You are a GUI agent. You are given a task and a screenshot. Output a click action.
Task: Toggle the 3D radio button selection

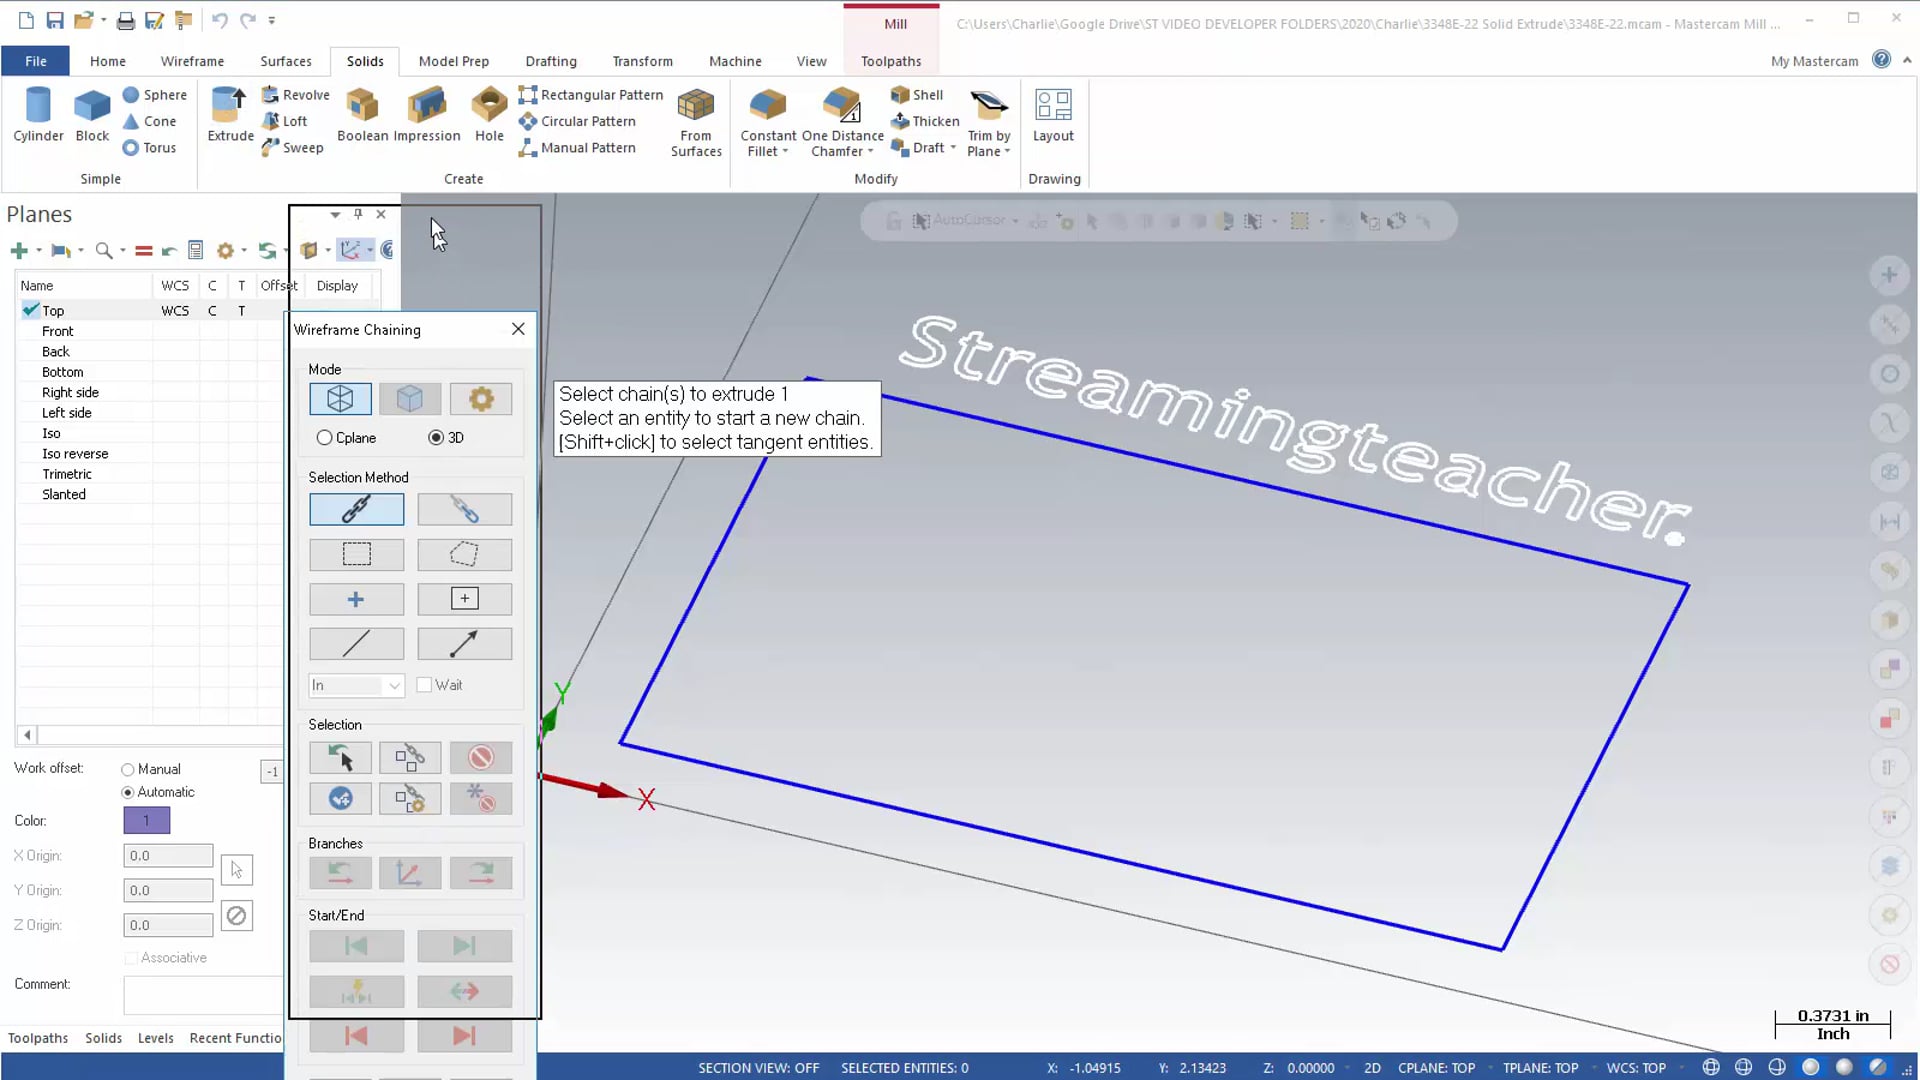coord(435,438)
